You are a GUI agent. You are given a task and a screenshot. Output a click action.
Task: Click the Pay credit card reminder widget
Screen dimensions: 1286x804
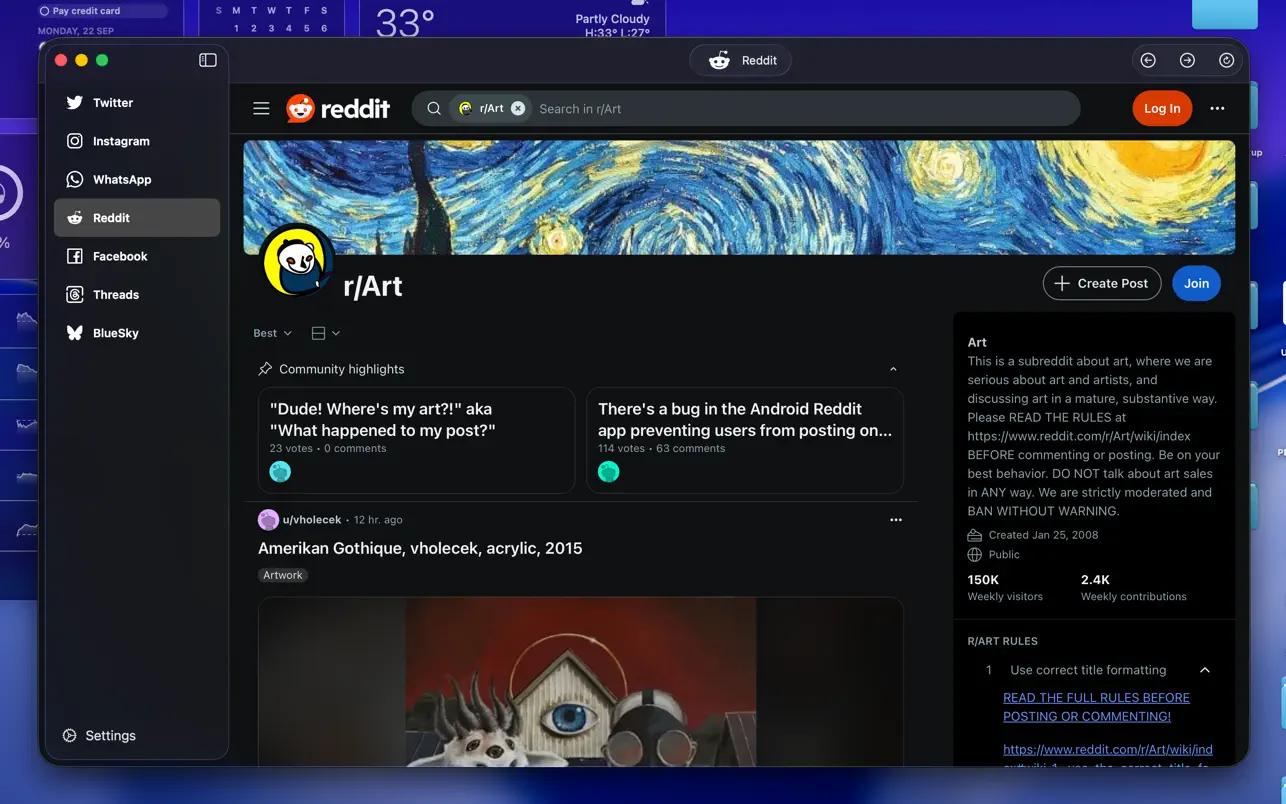click(x=102, y=11)
